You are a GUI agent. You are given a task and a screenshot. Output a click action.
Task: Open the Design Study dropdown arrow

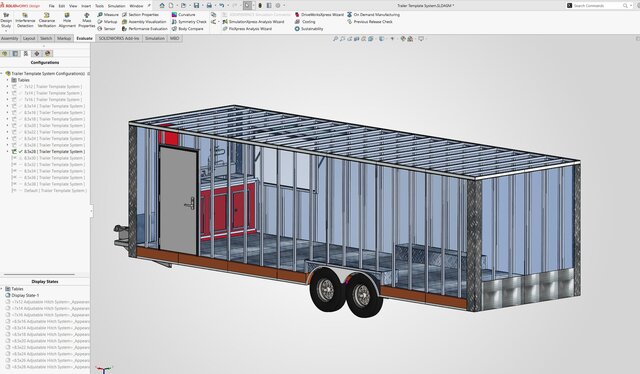tap(6, 31)
